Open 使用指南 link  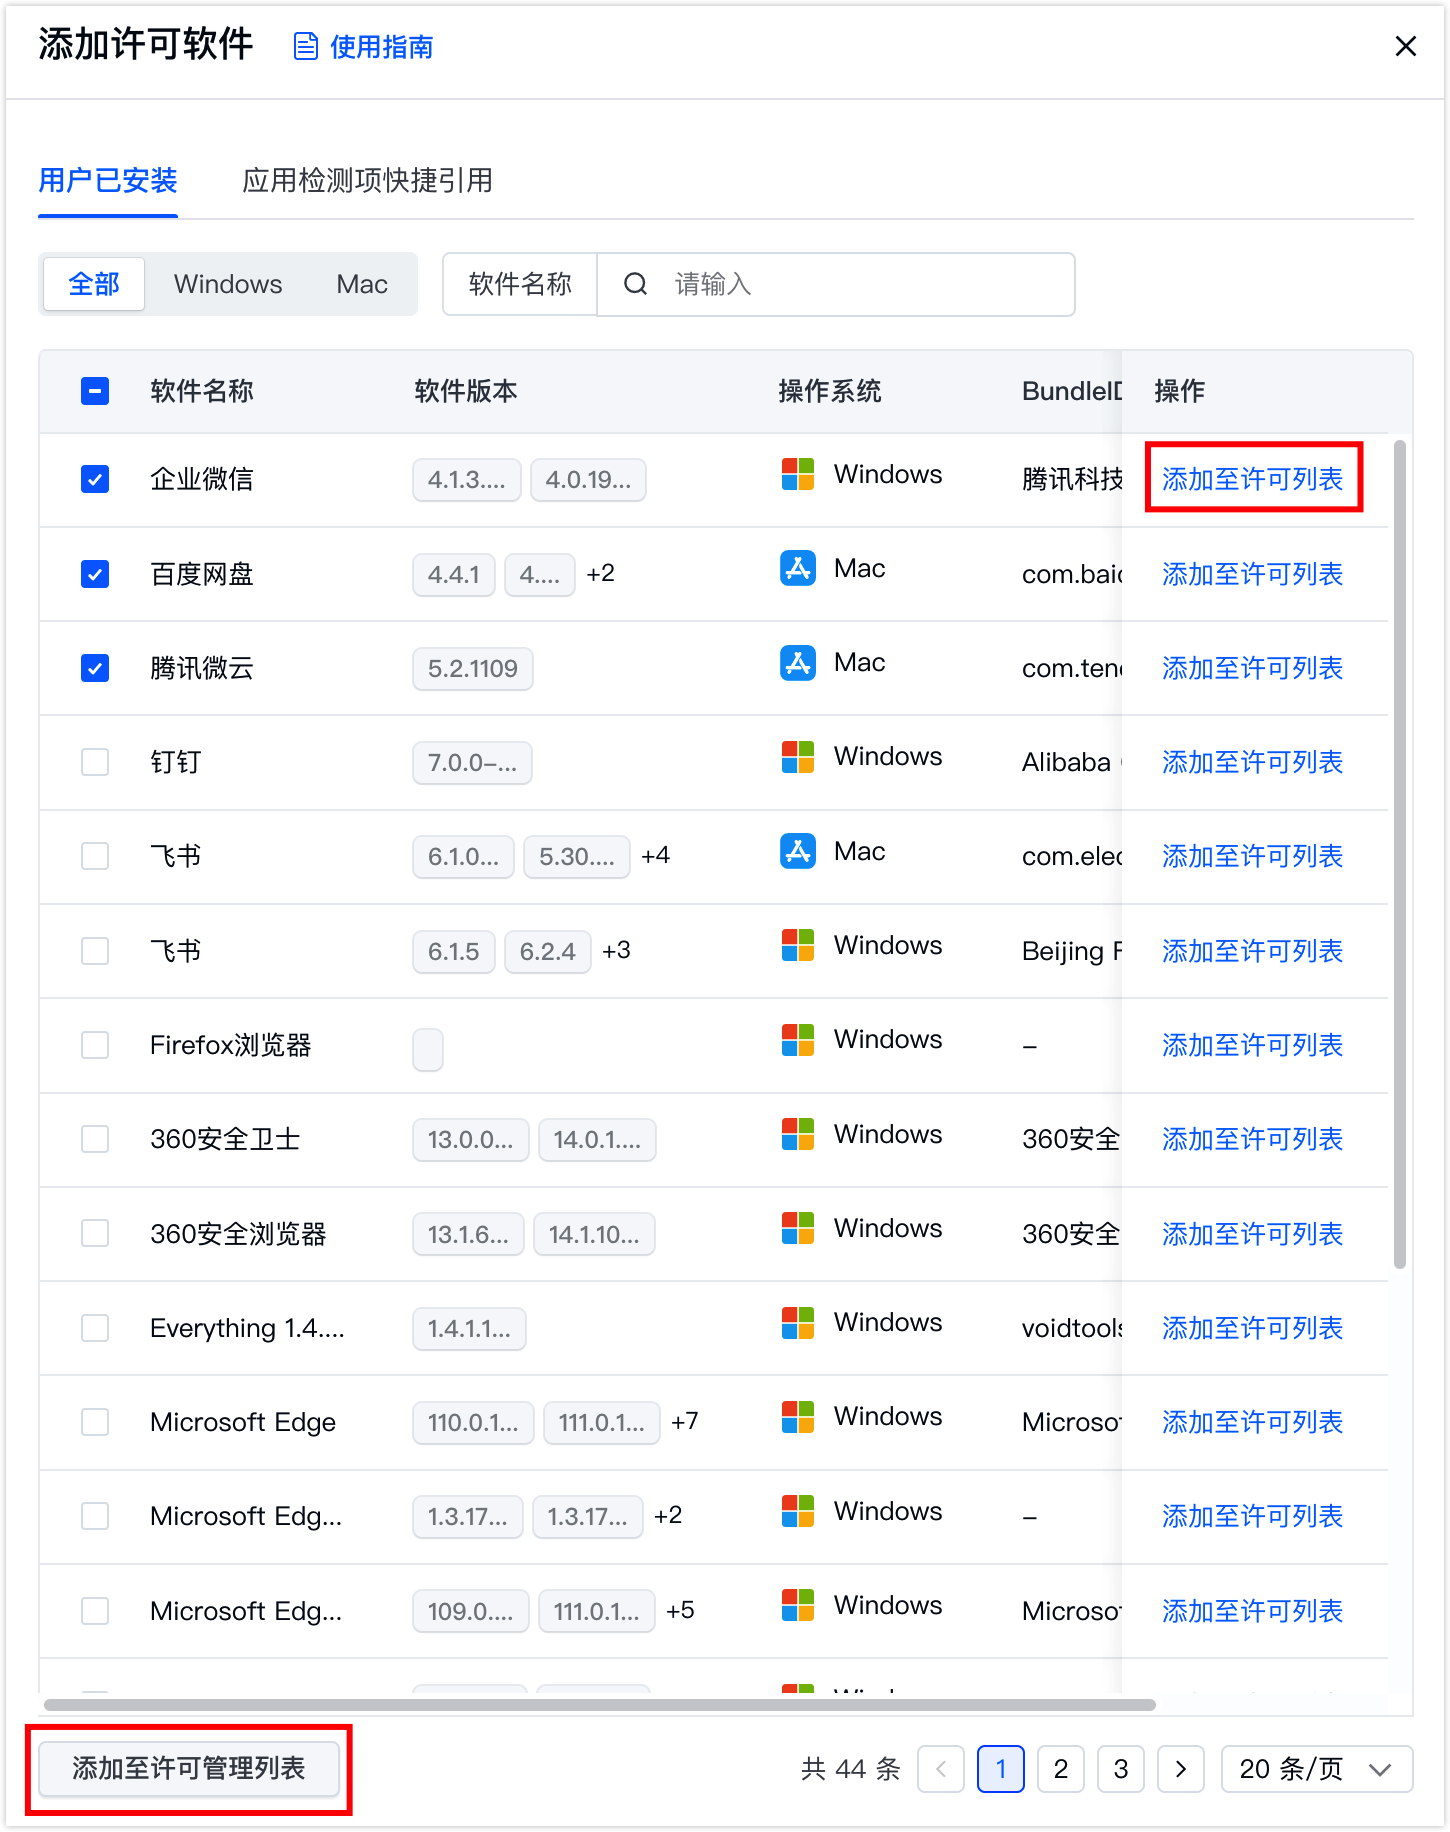pos(381,47)
